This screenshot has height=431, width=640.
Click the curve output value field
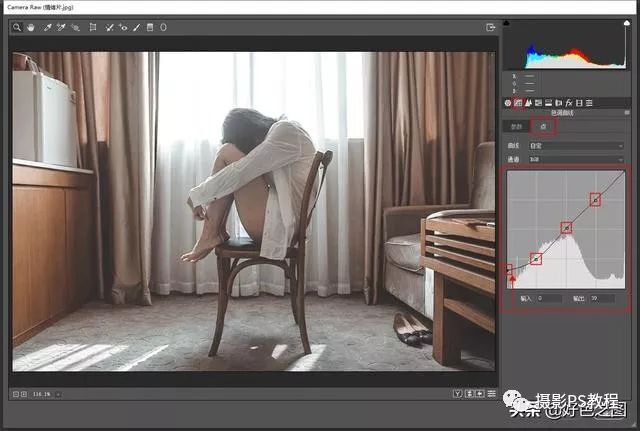pyautogui.click(x=603, y=298)
